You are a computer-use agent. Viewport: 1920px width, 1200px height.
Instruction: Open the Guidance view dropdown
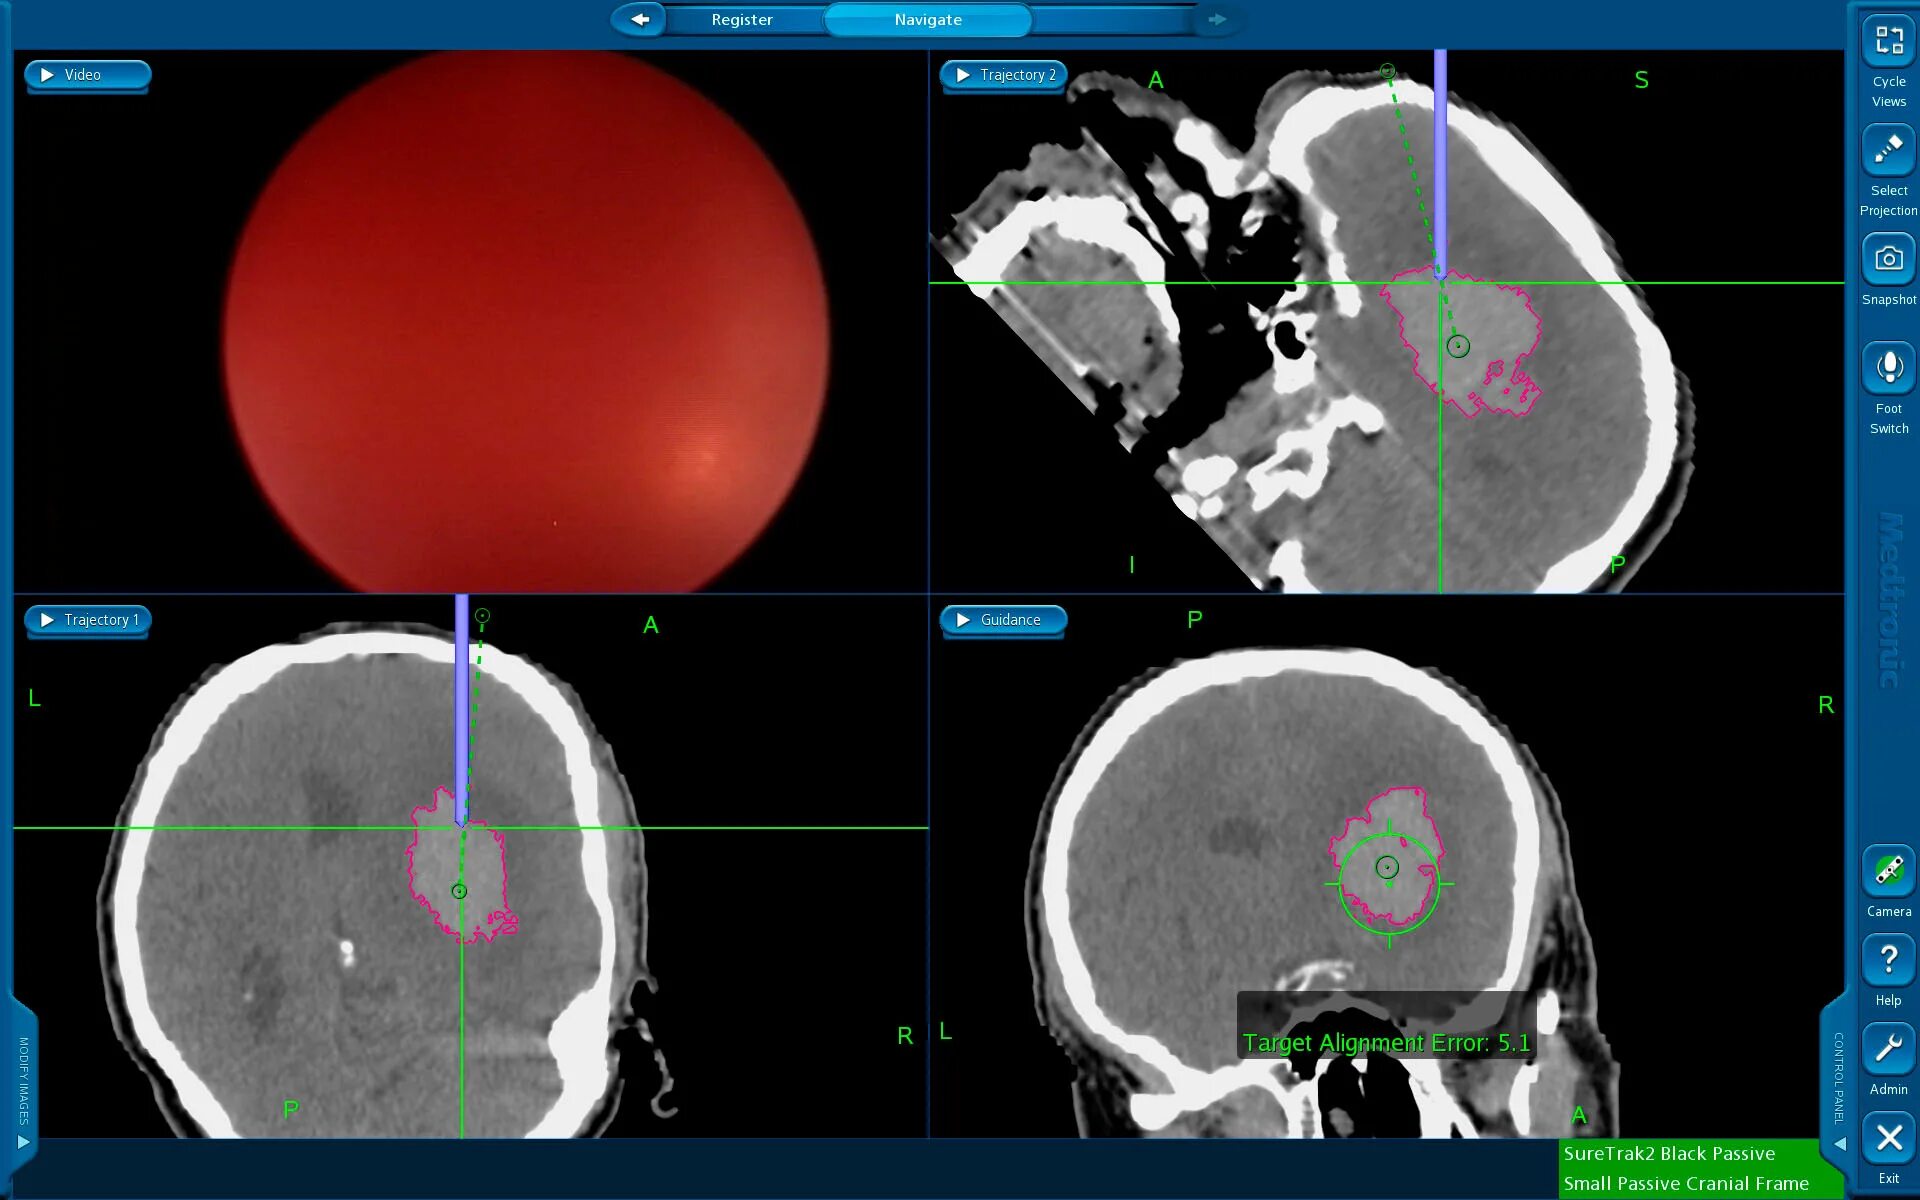point(1003,620)
